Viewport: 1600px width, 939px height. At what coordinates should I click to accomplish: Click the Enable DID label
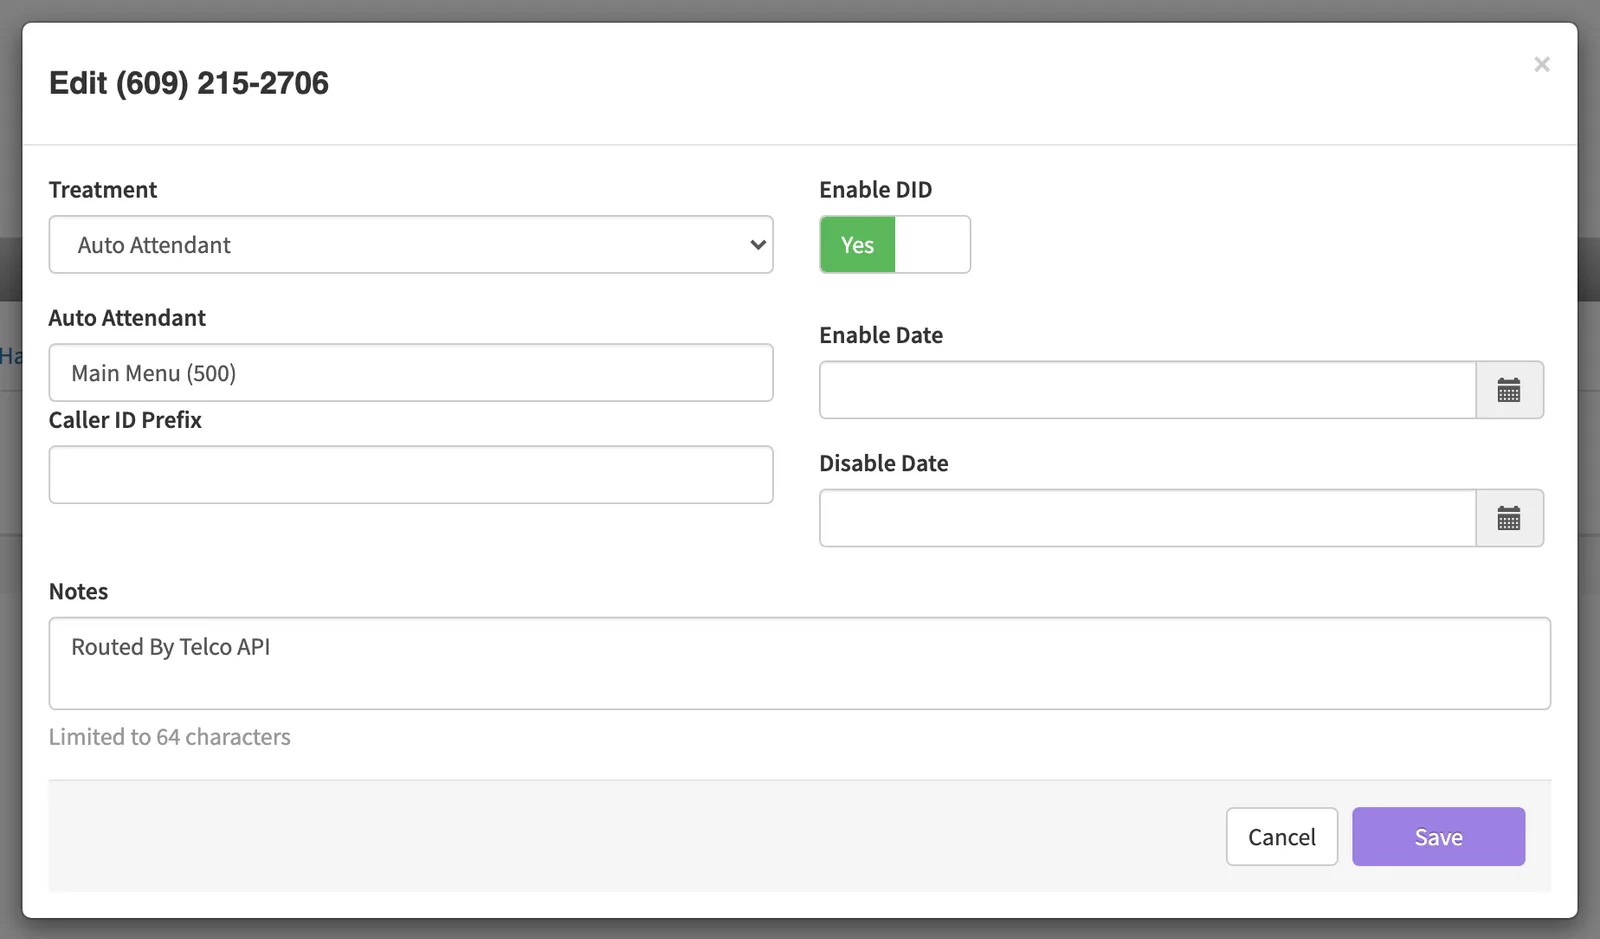coord(876,190)
